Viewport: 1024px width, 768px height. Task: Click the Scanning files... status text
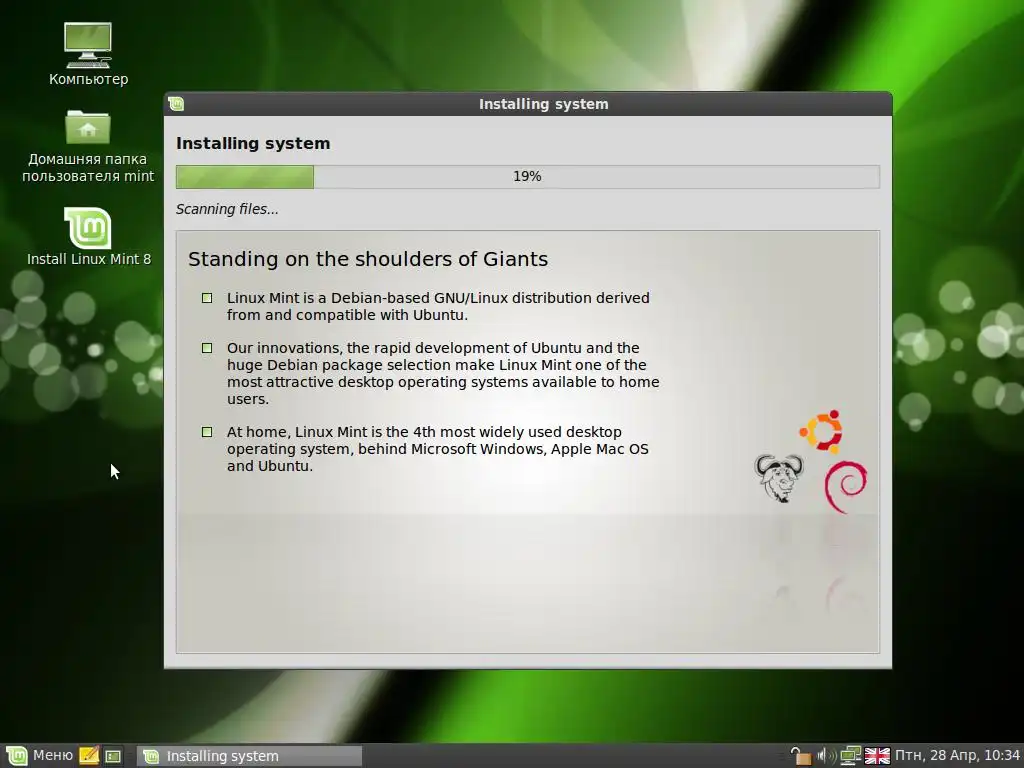pyautogui.click(x=227, y=209)
